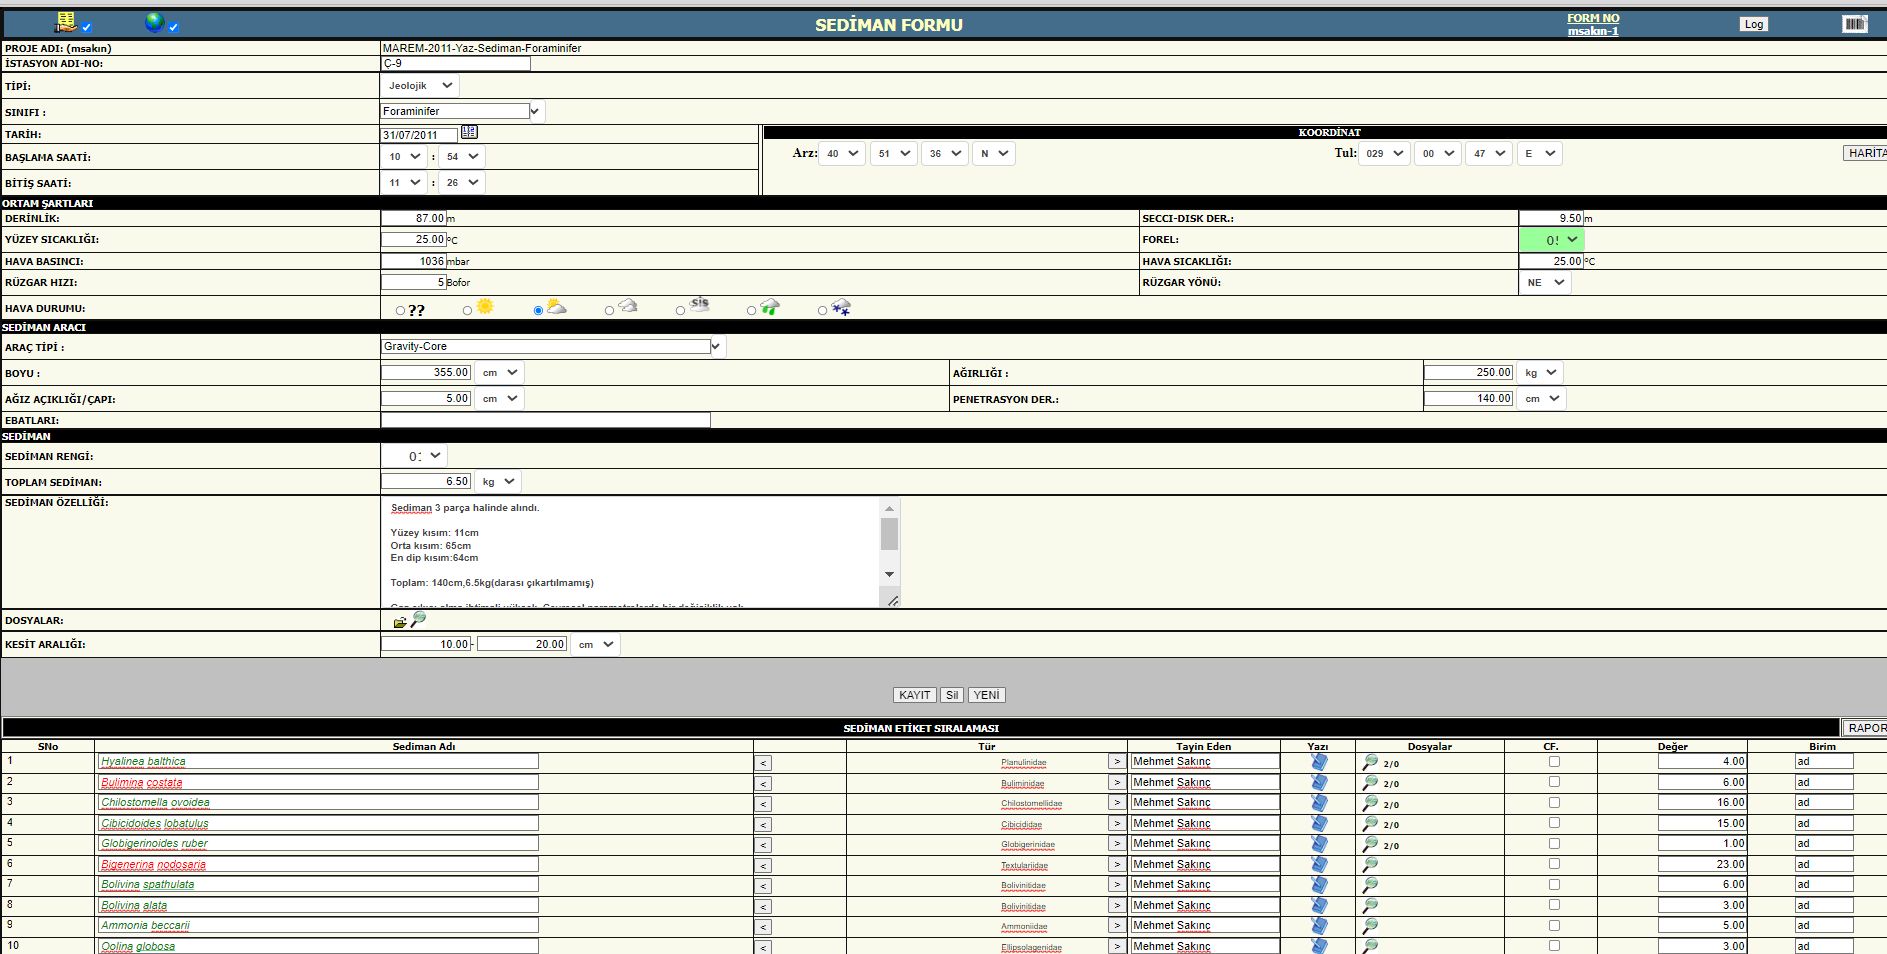Tick the CF. checkbox for Chilostomella ovoidea
The image size is (1887, 954).
click(1554, 802)
